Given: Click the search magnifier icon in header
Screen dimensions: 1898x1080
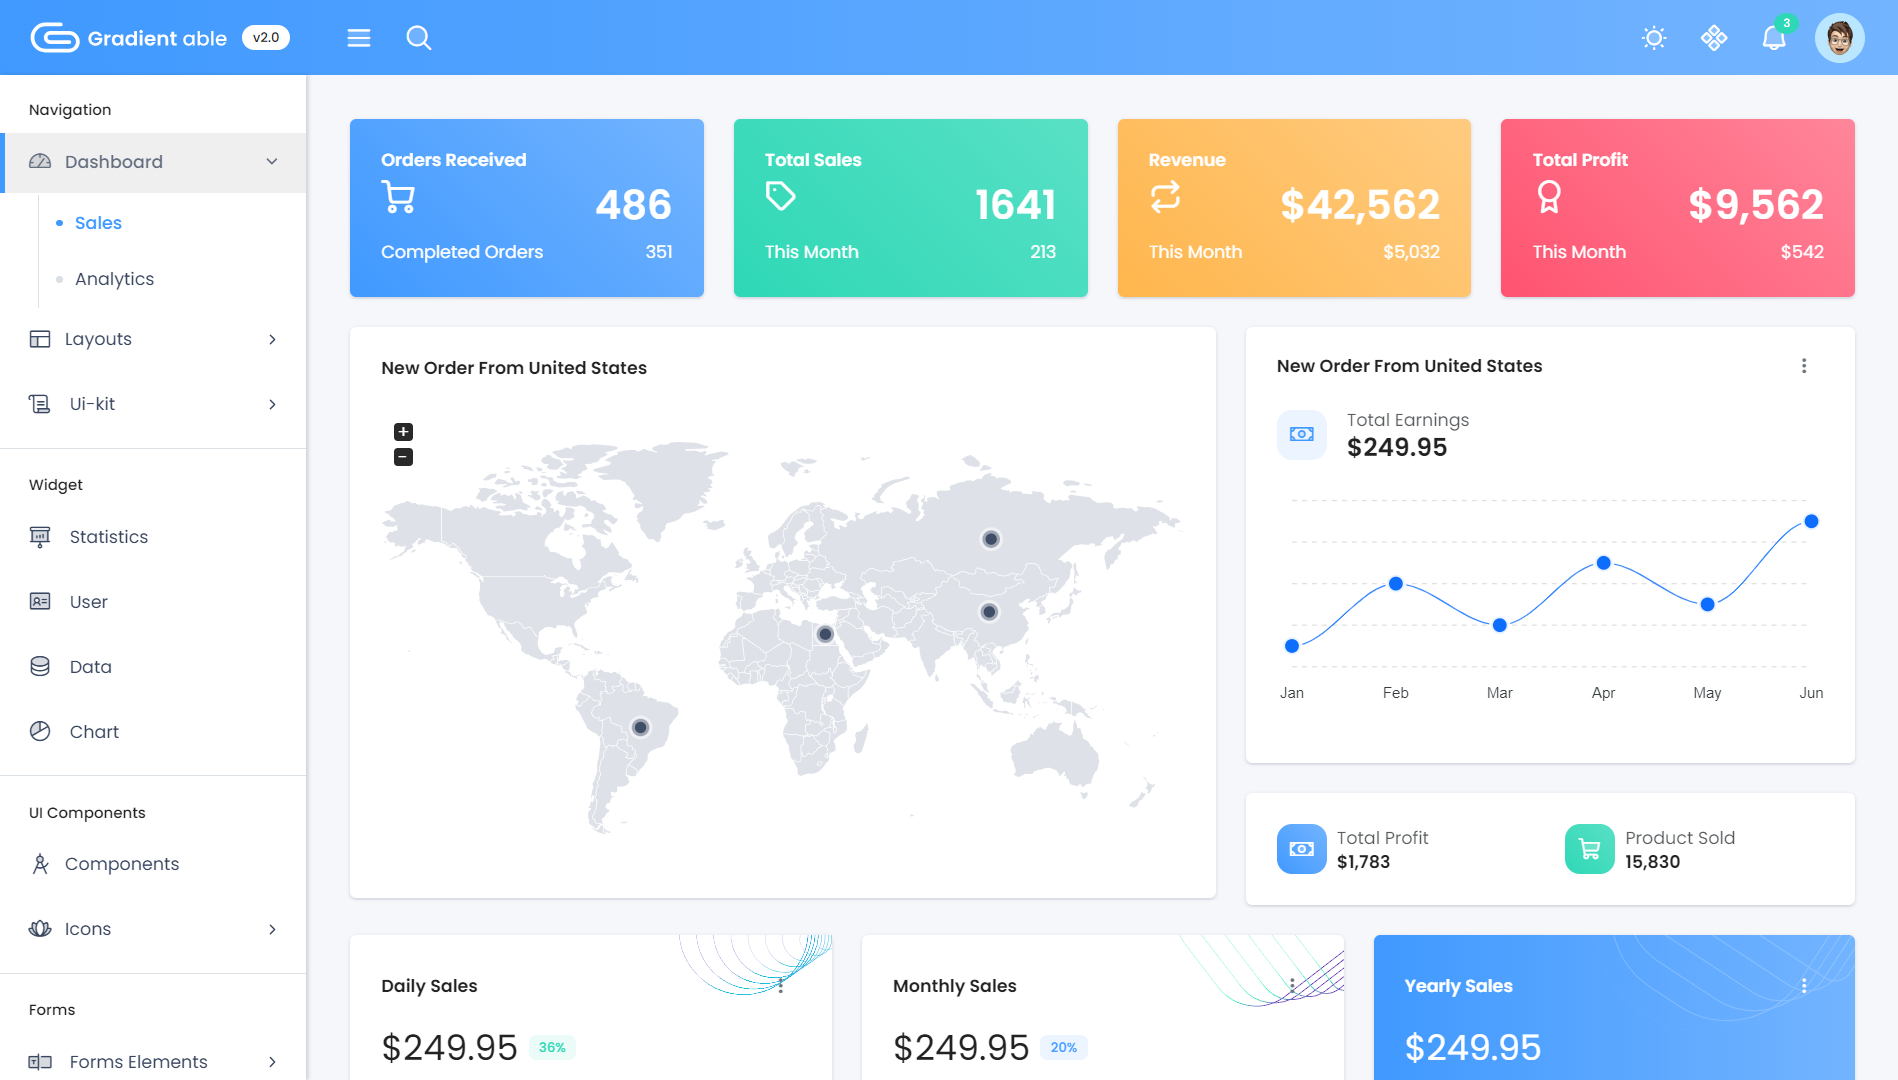Looking at the screenshot, I should tap(418, 38).
